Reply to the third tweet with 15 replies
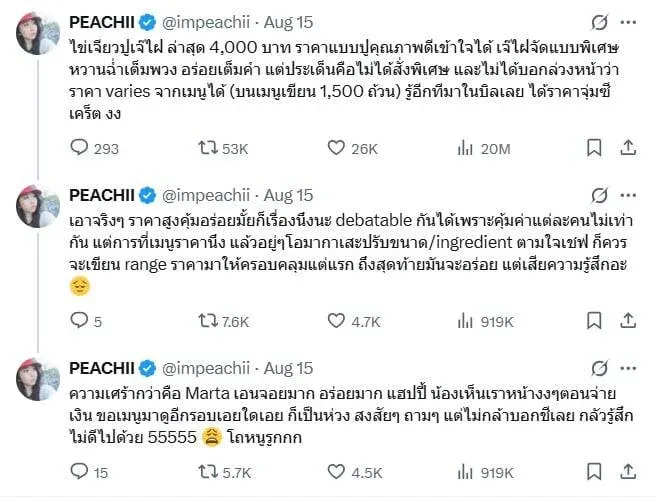The image size is (656, 502). tap(81, 472)
